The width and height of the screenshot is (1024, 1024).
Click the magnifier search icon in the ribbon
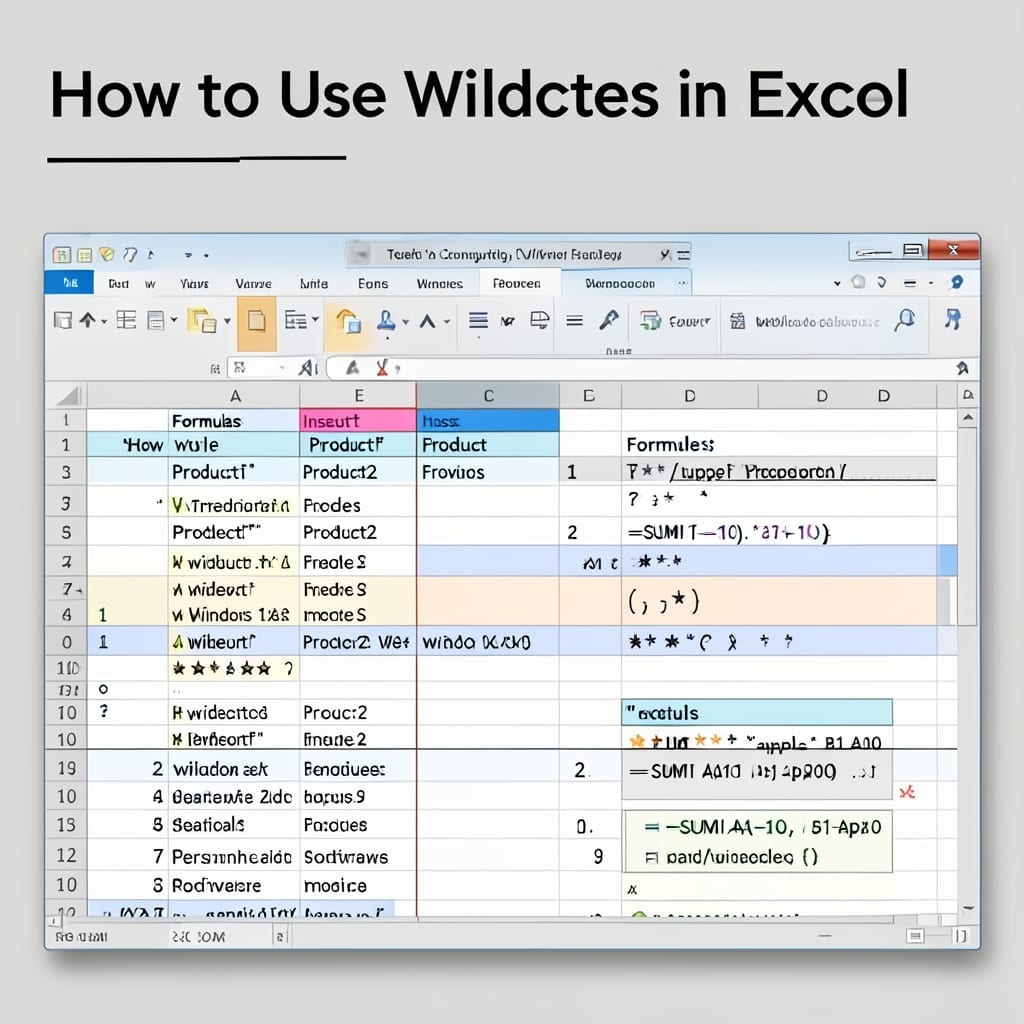point(905,320)
